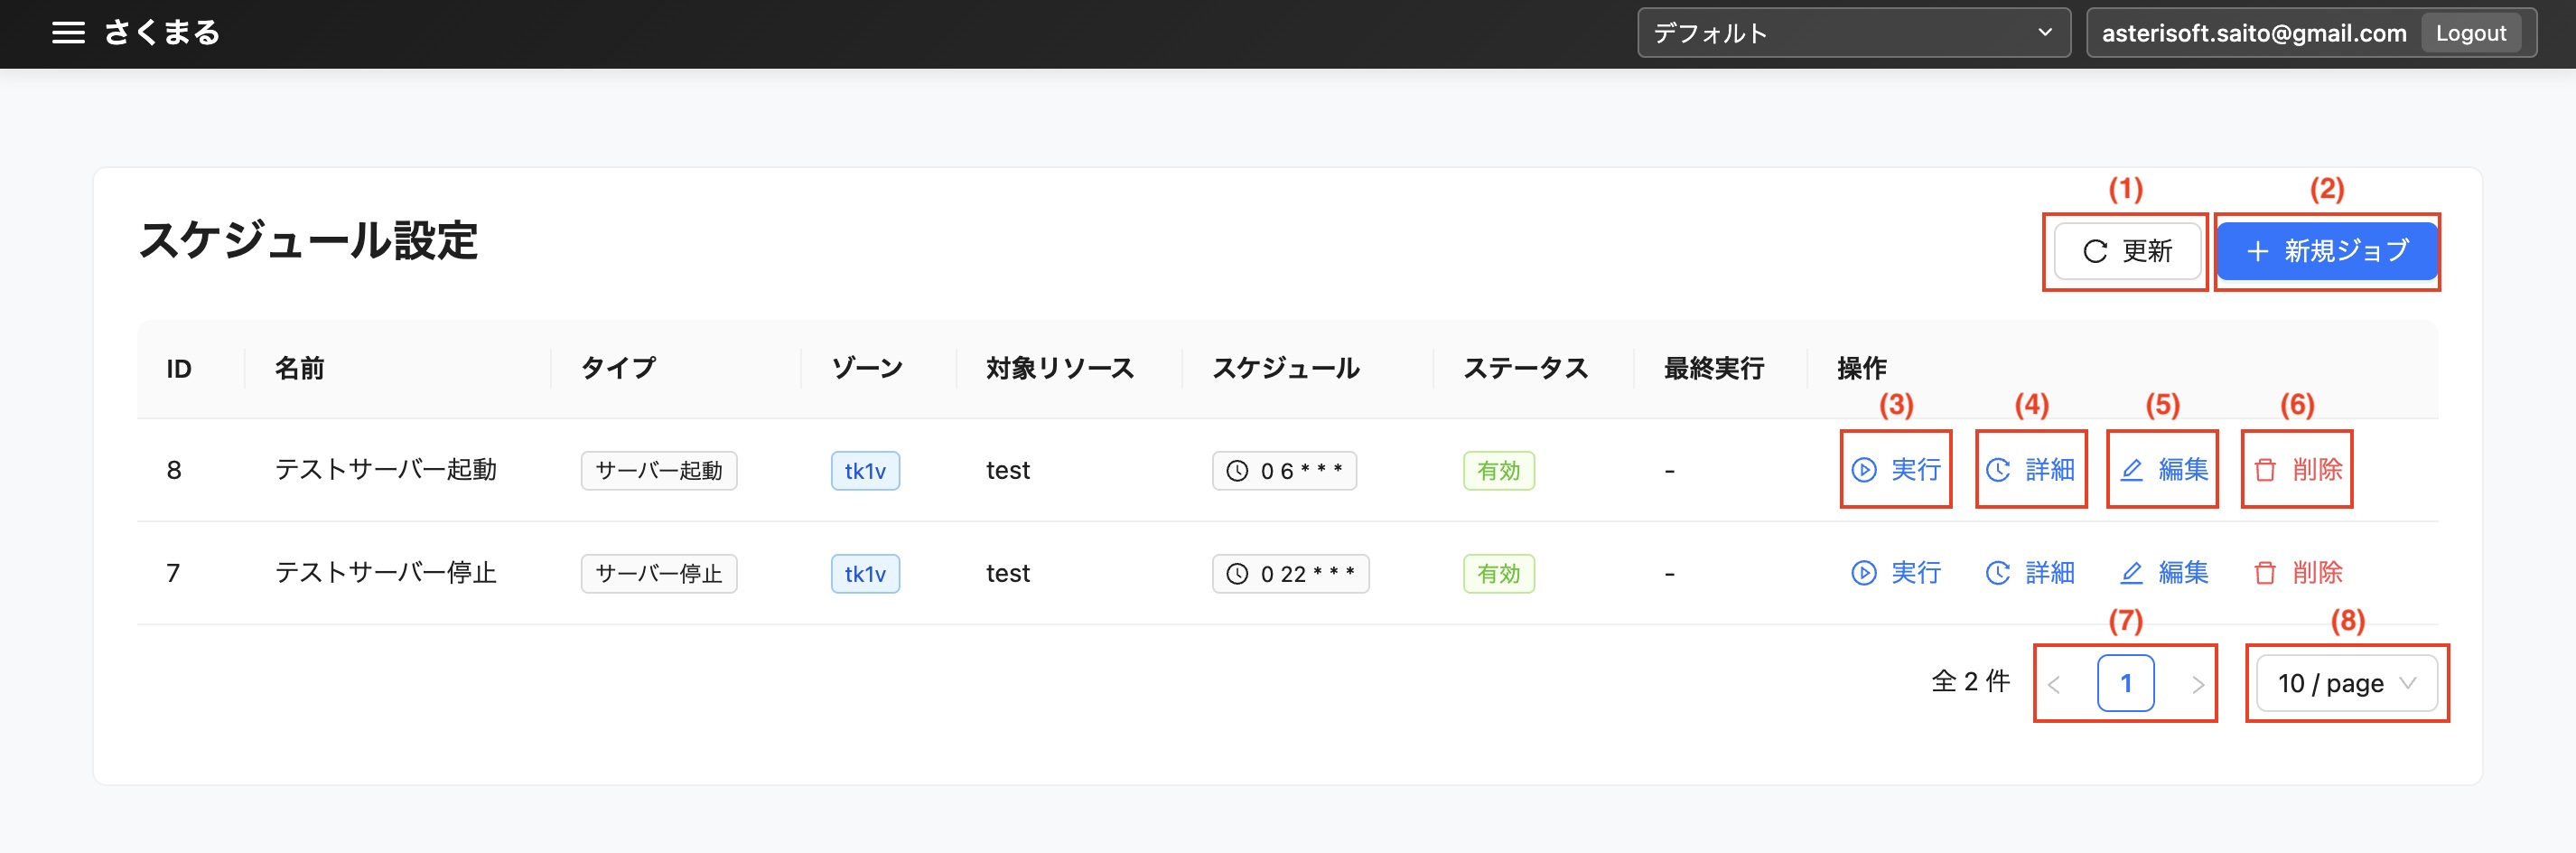Click the tk1v zone tag in row 8
The image size is (2576, 853).
(x=865, y=471)
